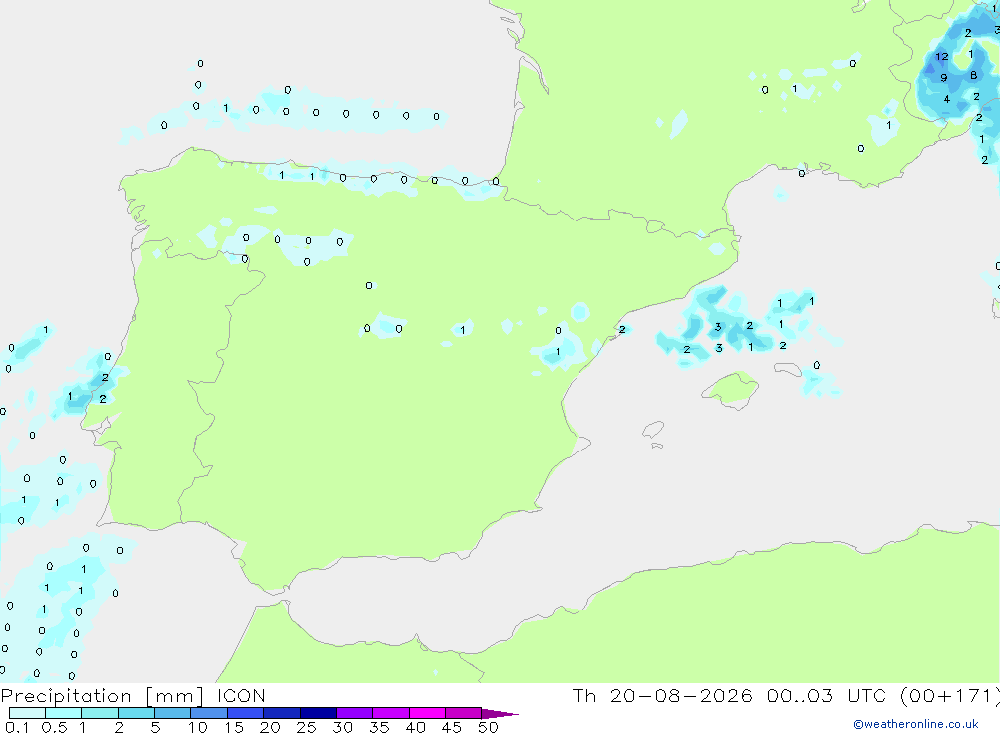Select the magenta swatch between 40 and 45
The width and height of the screenshot is (1000, 733).
[x=427, y=713]
